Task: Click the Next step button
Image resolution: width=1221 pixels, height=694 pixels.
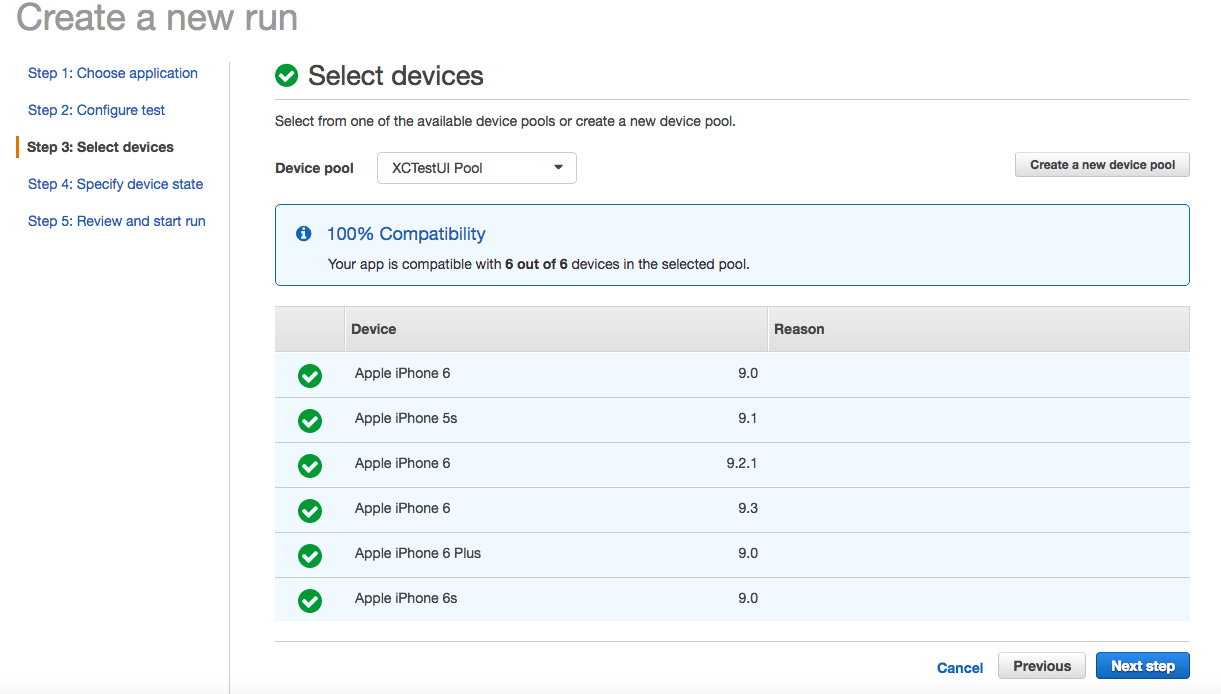Action: tap(1142, 665)
